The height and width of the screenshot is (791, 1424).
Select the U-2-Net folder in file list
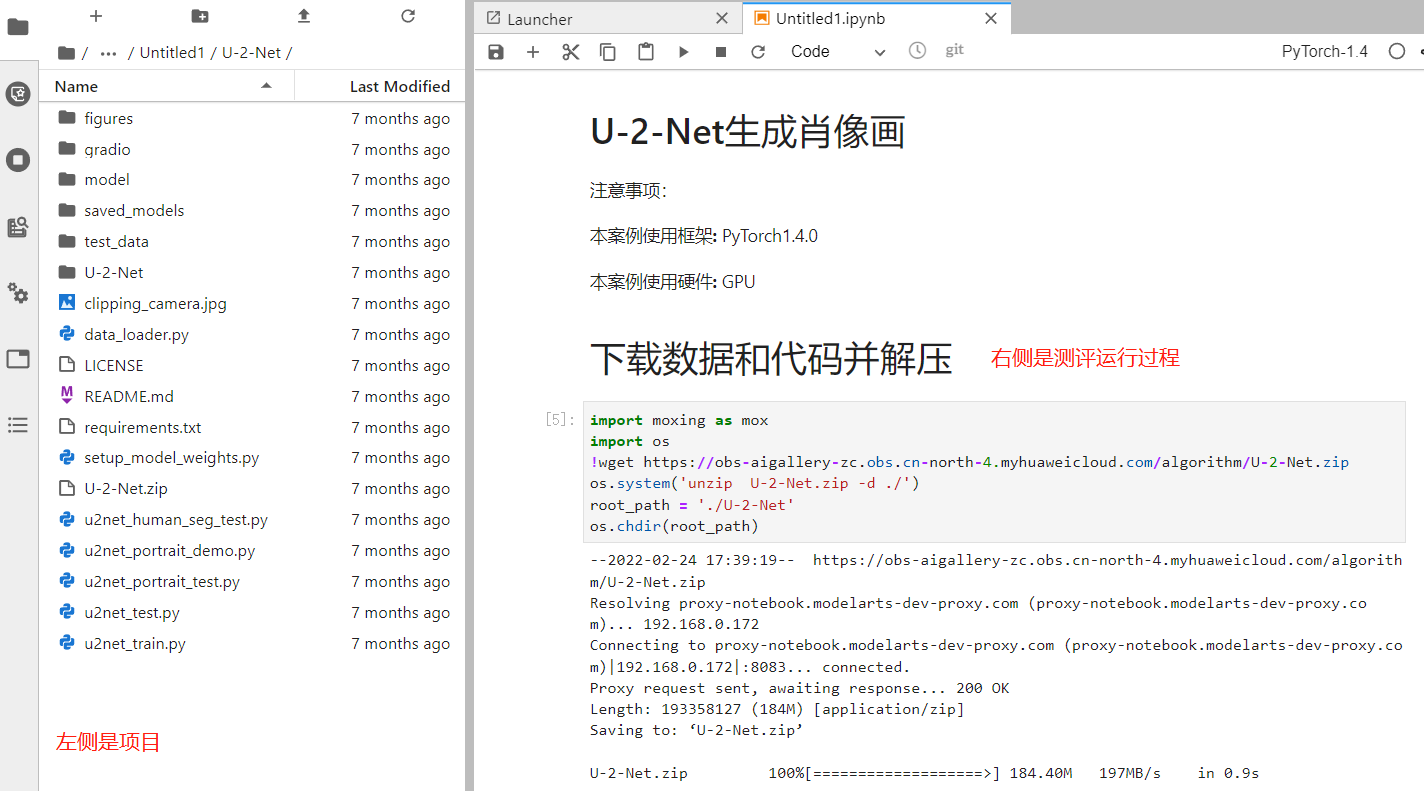[254, 273]
